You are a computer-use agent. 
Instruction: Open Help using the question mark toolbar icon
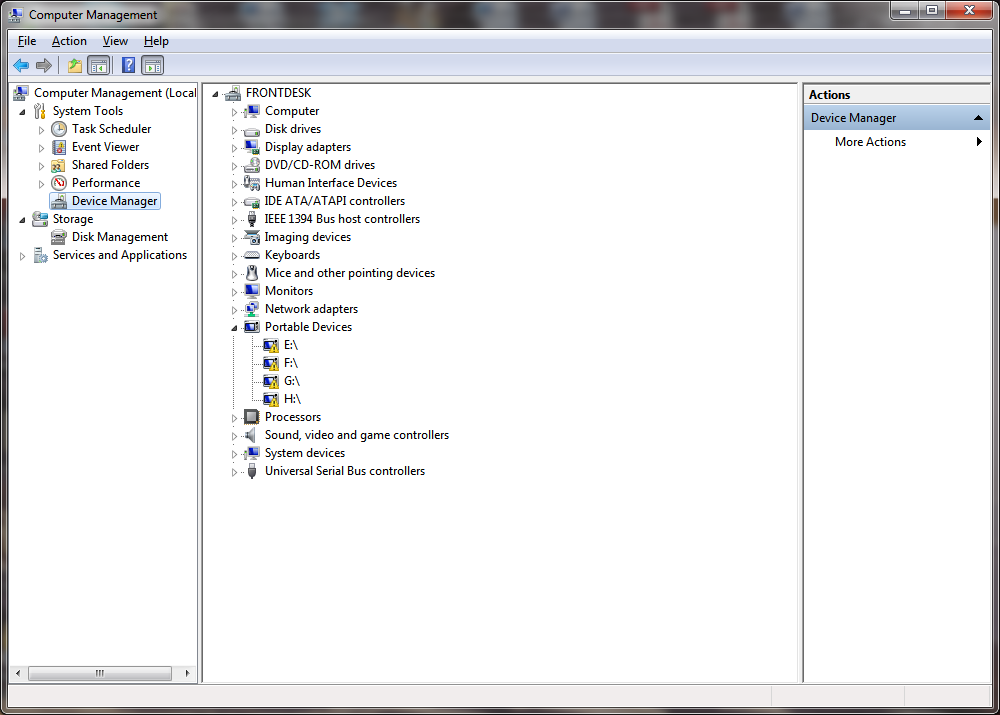click(x=127, y=64)
